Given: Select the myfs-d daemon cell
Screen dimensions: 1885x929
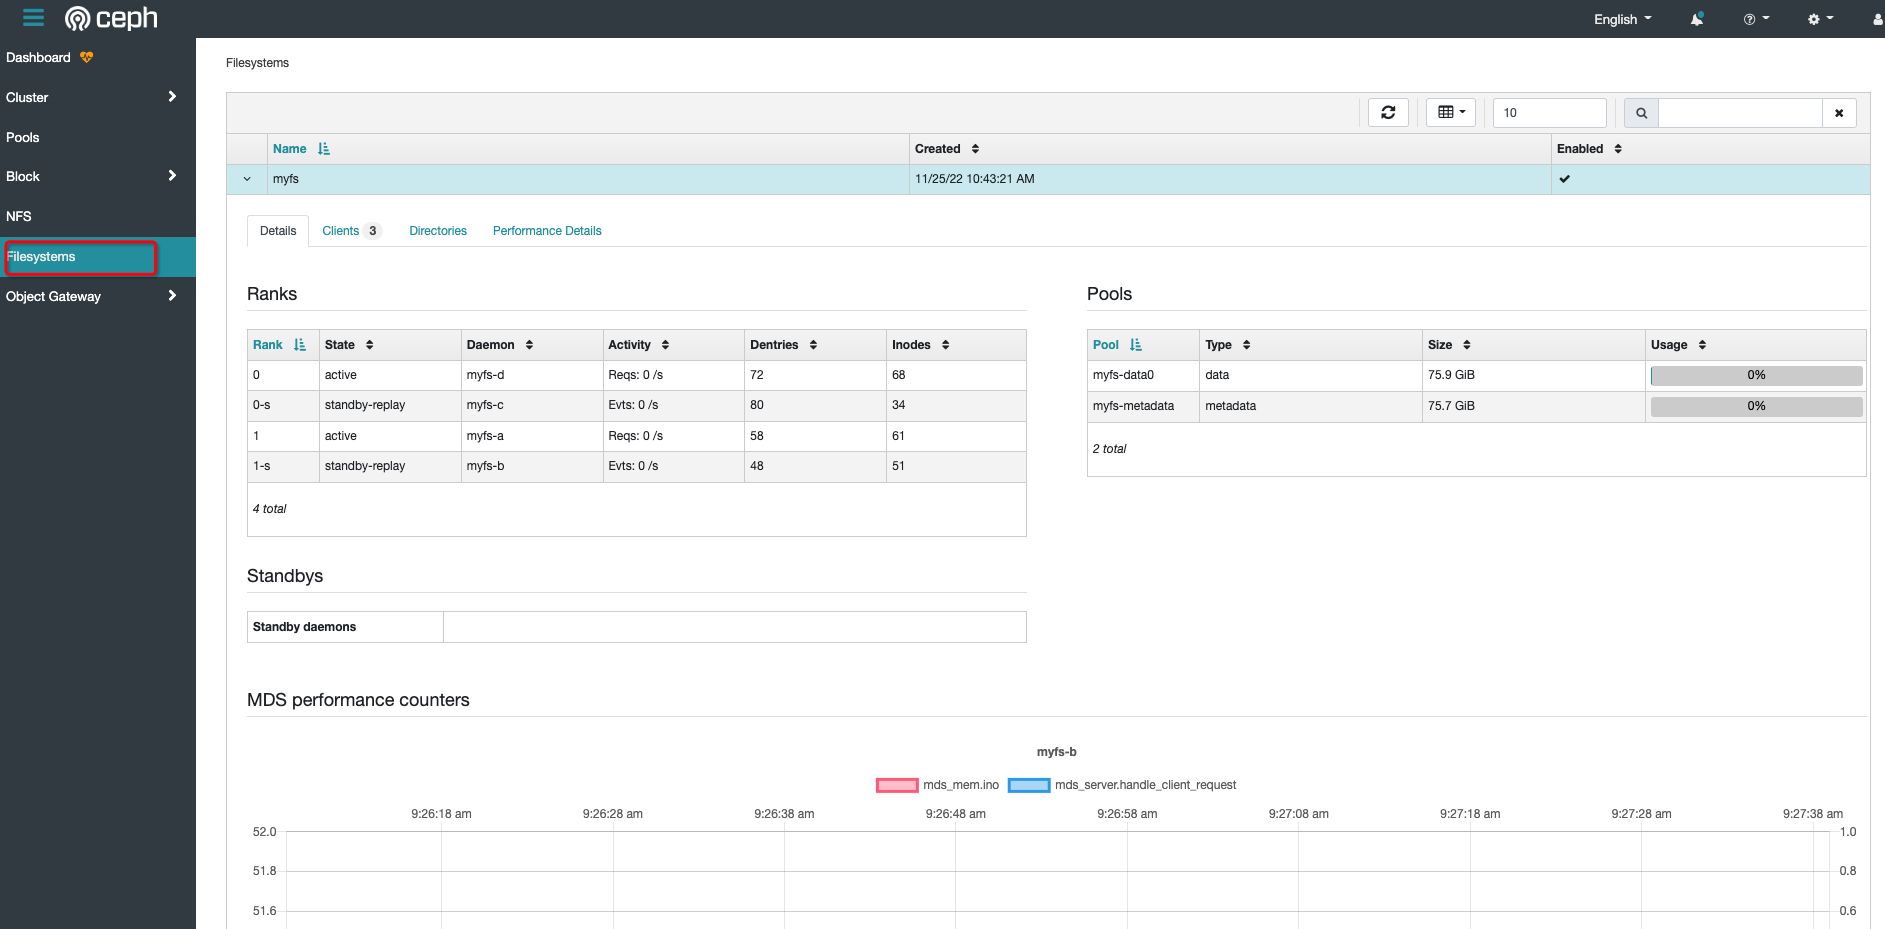Looking at the screenshot, I should (x=532, y=375).
